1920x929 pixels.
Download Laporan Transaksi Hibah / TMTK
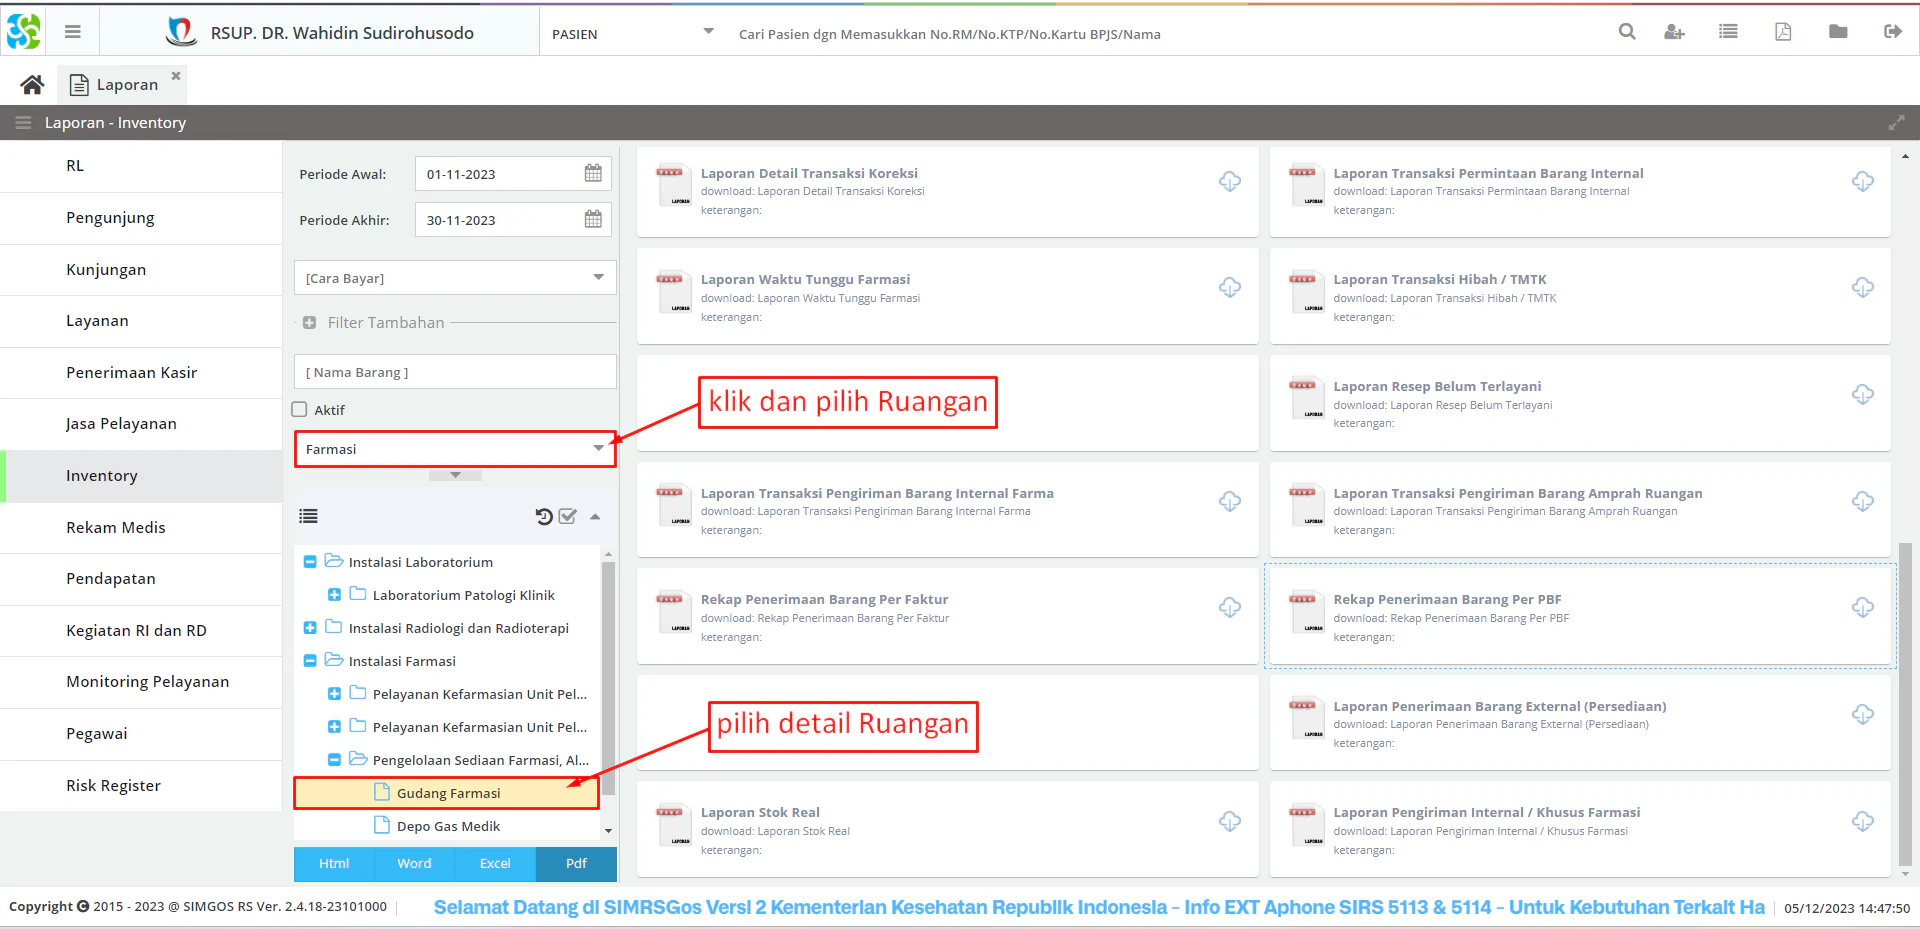pos(1862,287)
